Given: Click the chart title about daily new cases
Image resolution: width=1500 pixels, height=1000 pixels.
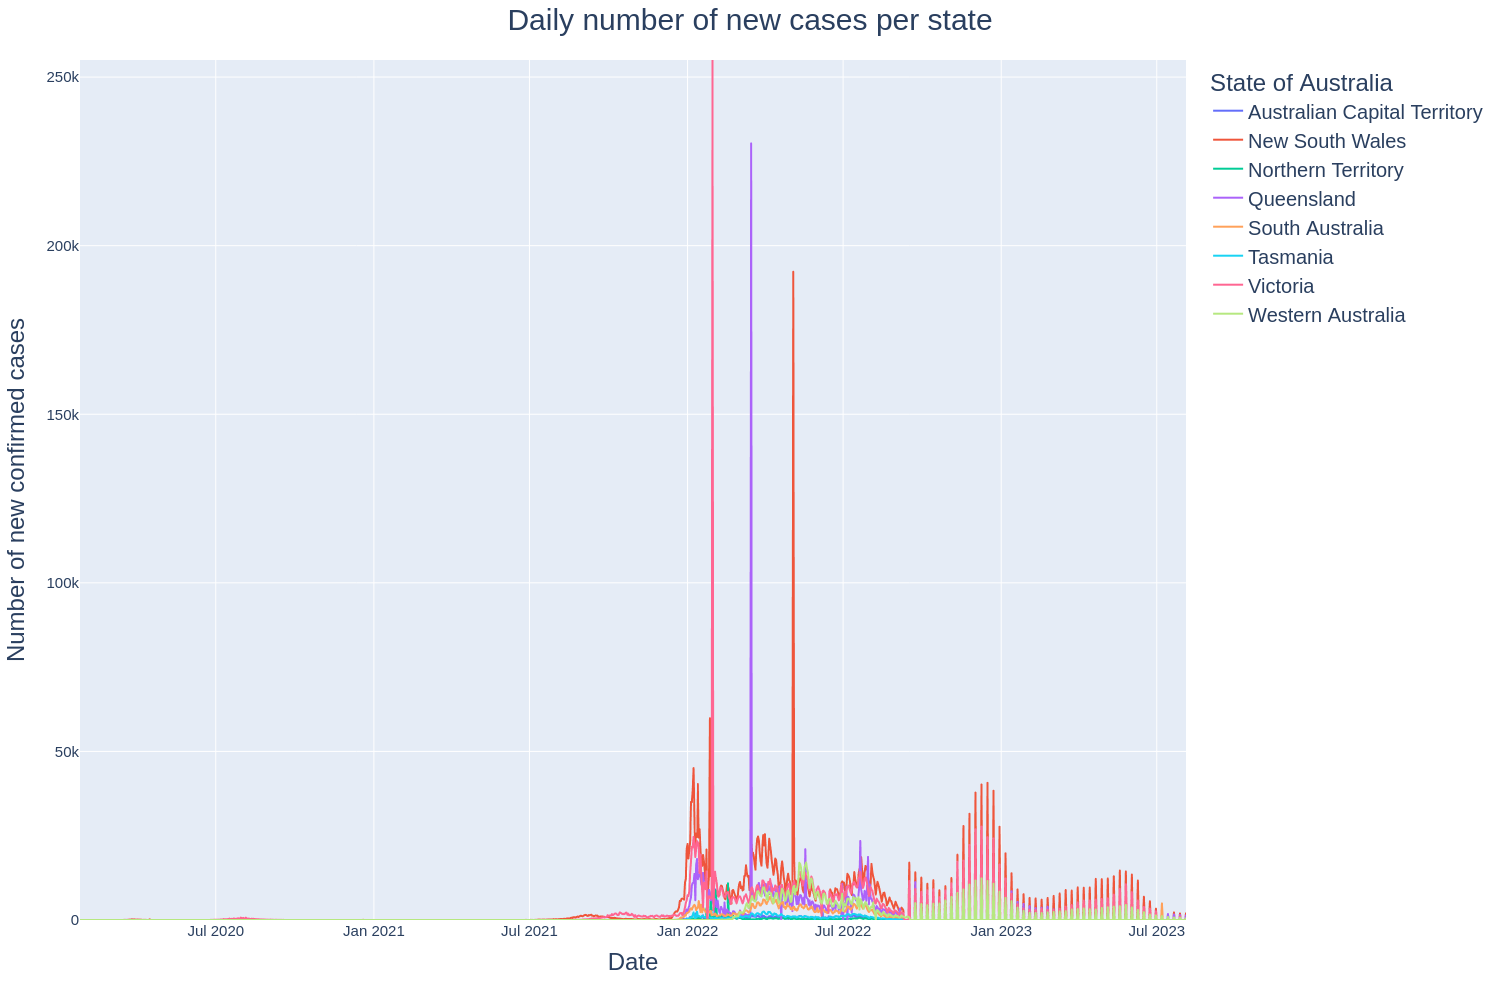Looking at the screenshot, I should tap(749, 21).
